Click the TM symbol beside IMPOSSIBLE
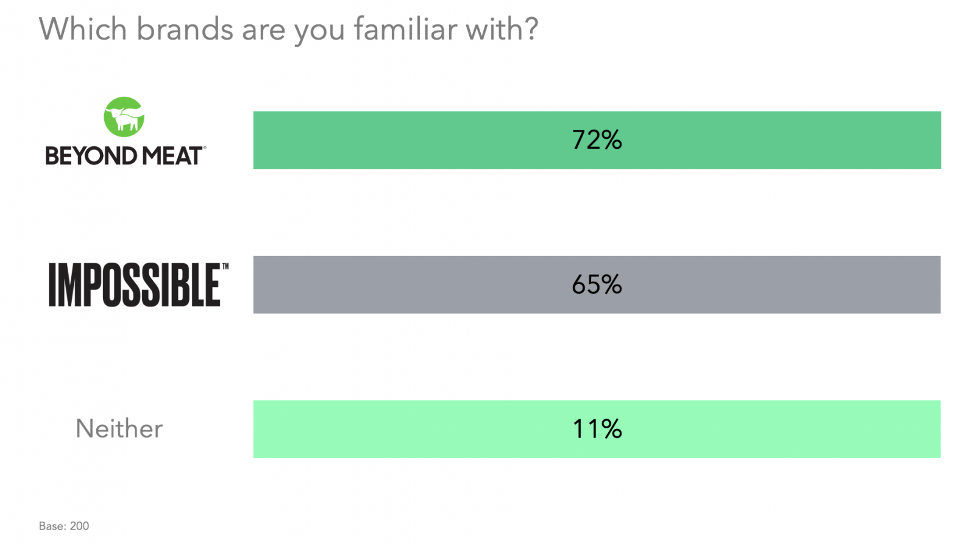 (x=224, y=268)
